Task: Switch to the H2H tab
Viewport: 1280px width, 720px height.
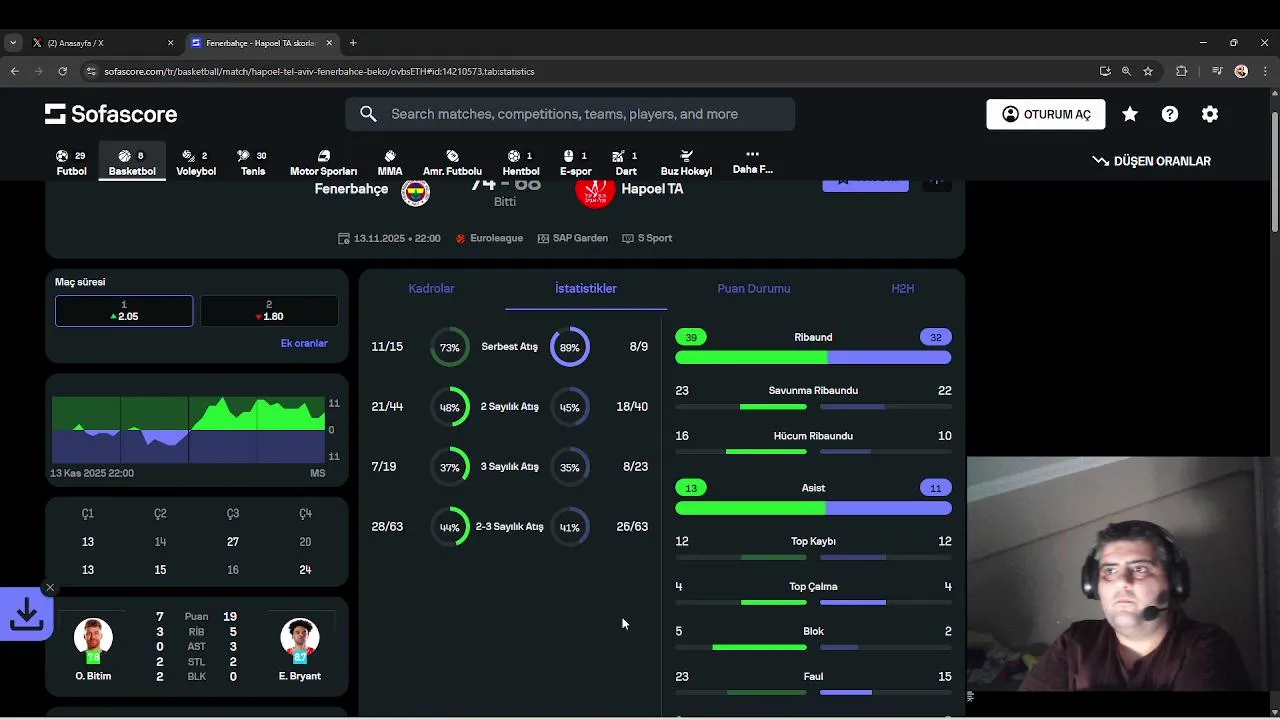Action: (x=902, y=288)
